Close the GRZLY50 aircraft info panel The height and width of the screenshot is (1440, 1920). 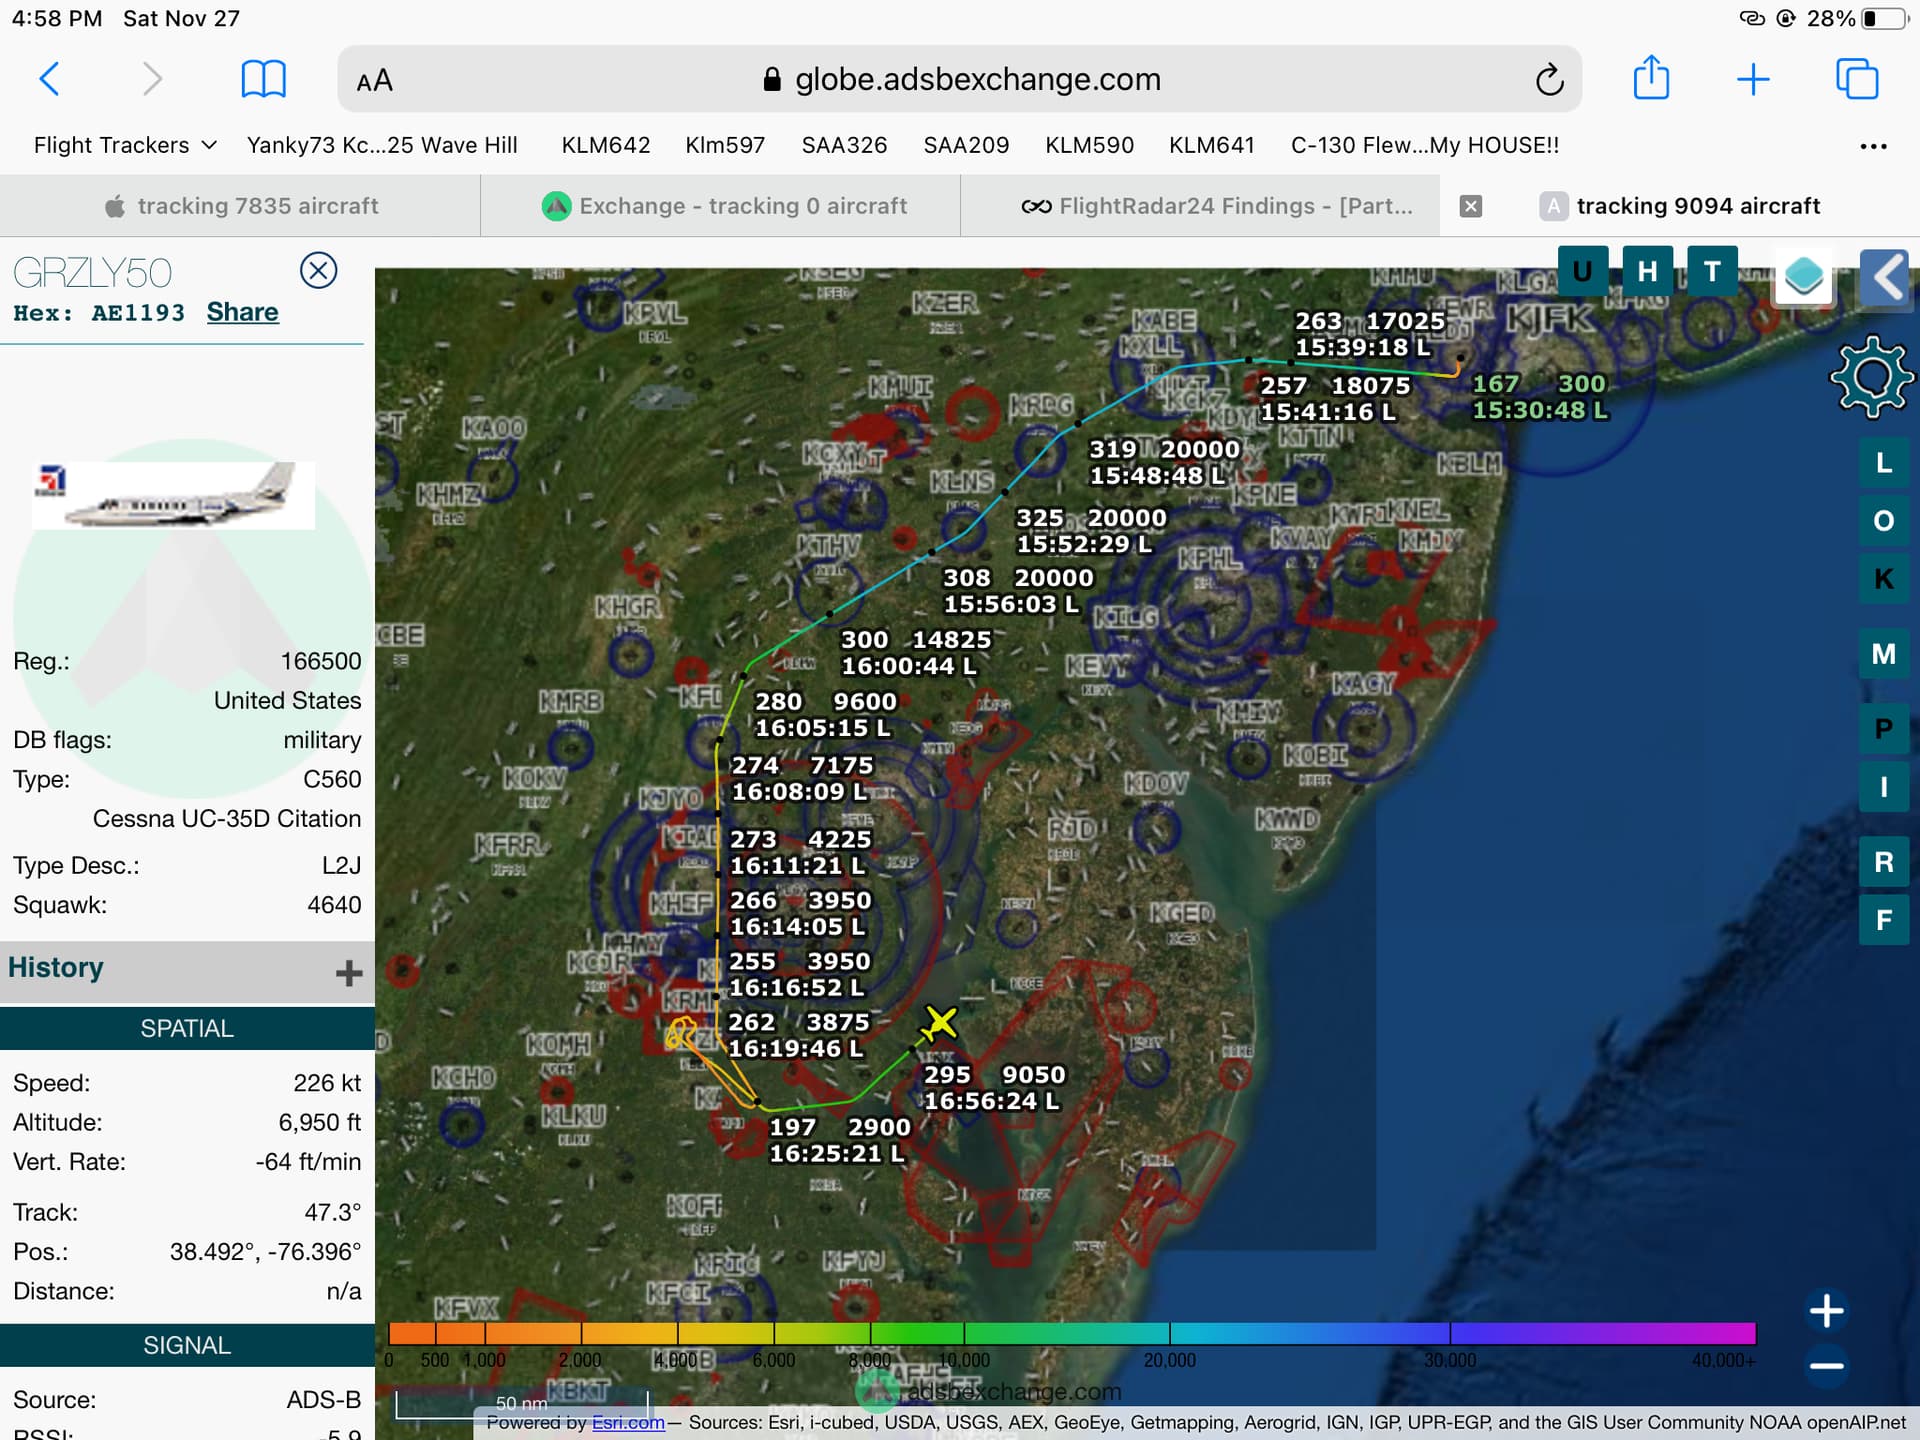click(x=318, y=270)
